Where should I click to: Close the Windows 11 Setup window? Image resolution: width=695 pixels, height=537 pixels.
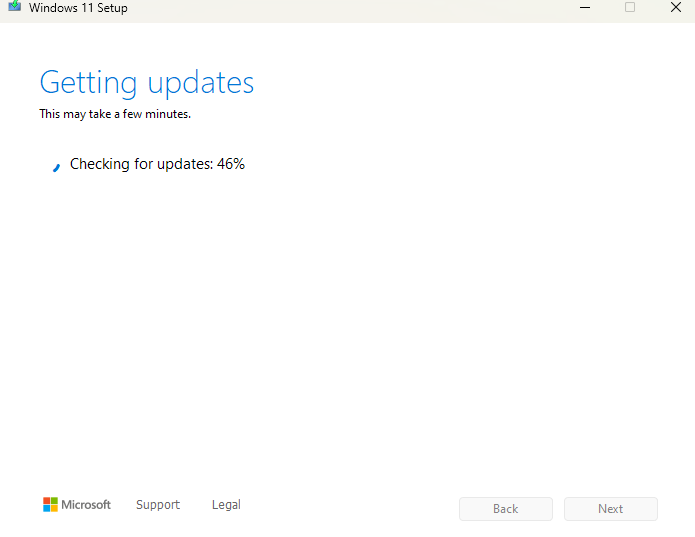click(x=676, y=7)
